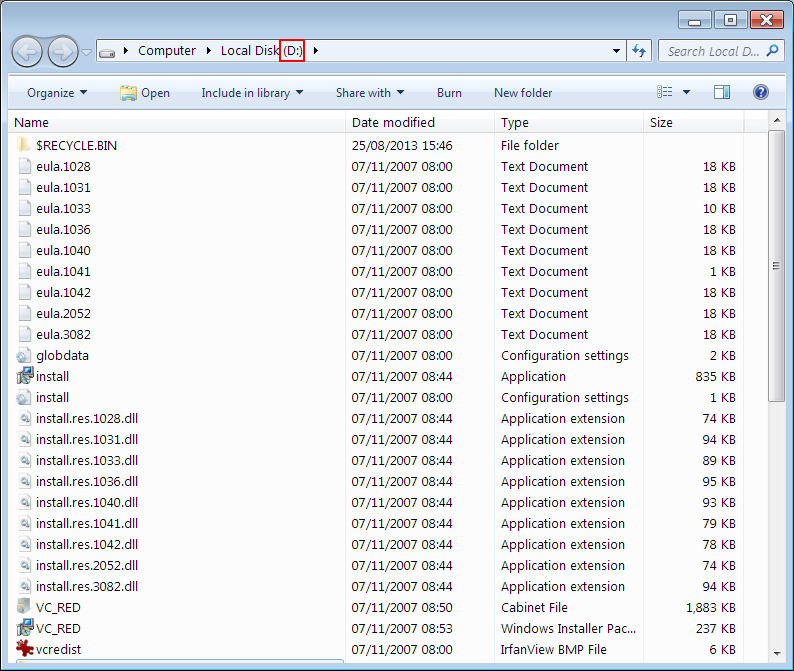794x671 pixels.
Task: Click the Forward navigation arrow button
Action: coord(62,51)
